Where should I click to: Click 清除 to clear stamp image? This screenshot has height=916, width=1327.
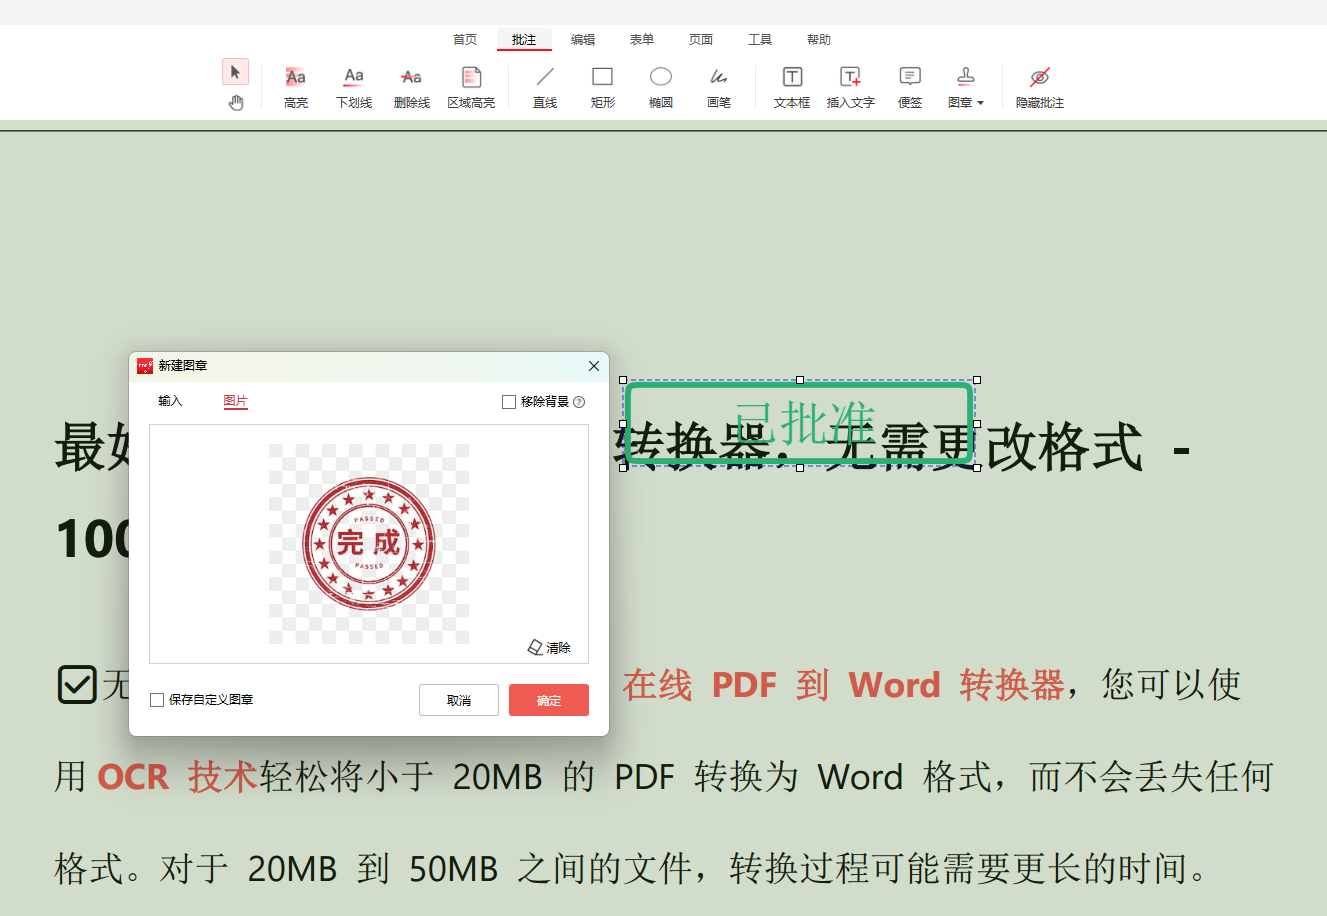[549, 648]
